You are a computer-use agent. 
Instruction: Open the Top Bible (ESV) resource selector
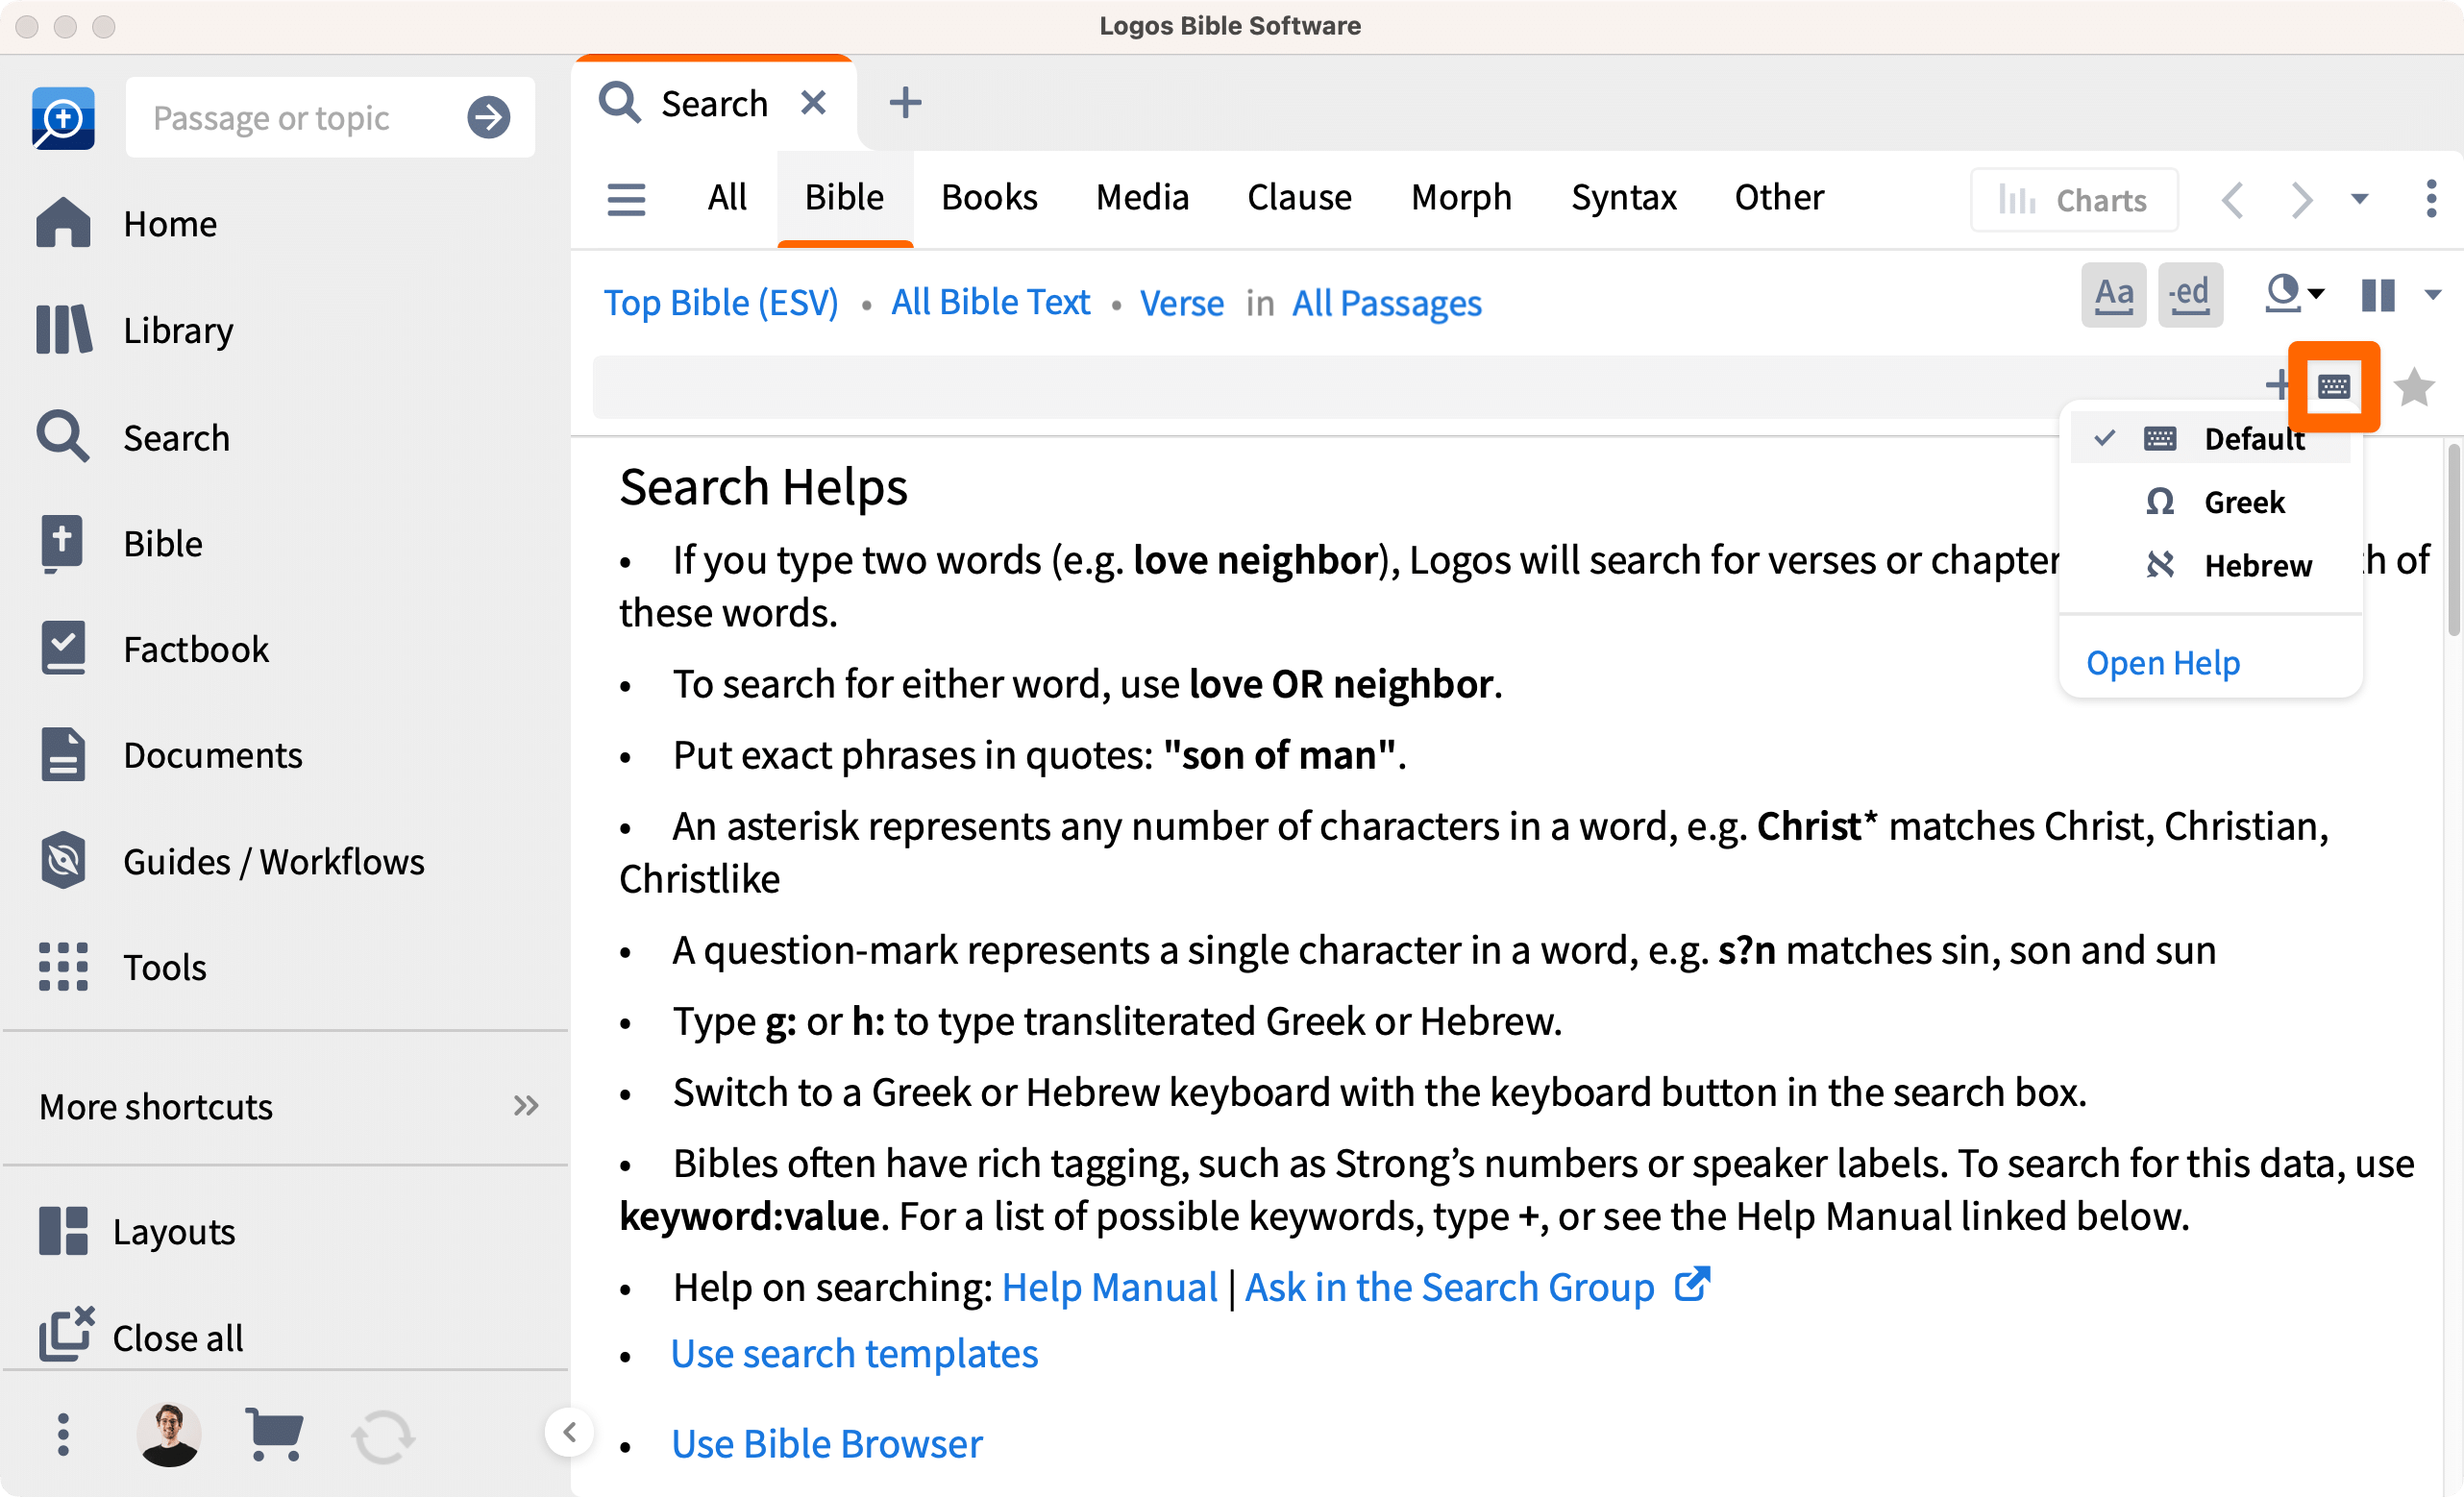pyautogui.click(x=721, y=302)
